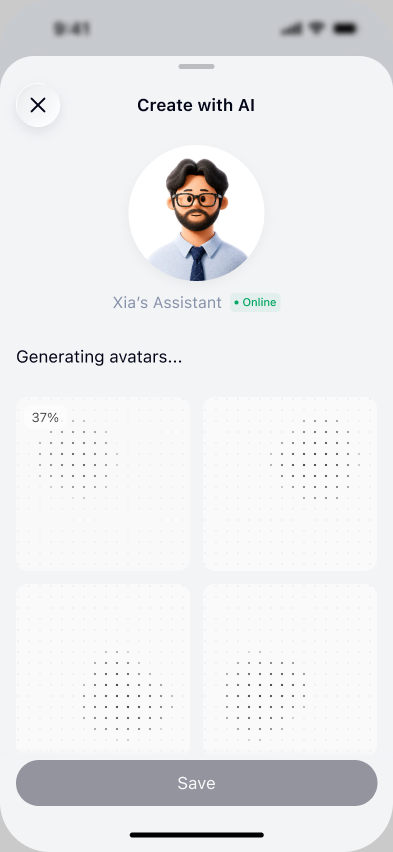
Task: Tap the 37% progress indicator
Action: pos(45,417)
